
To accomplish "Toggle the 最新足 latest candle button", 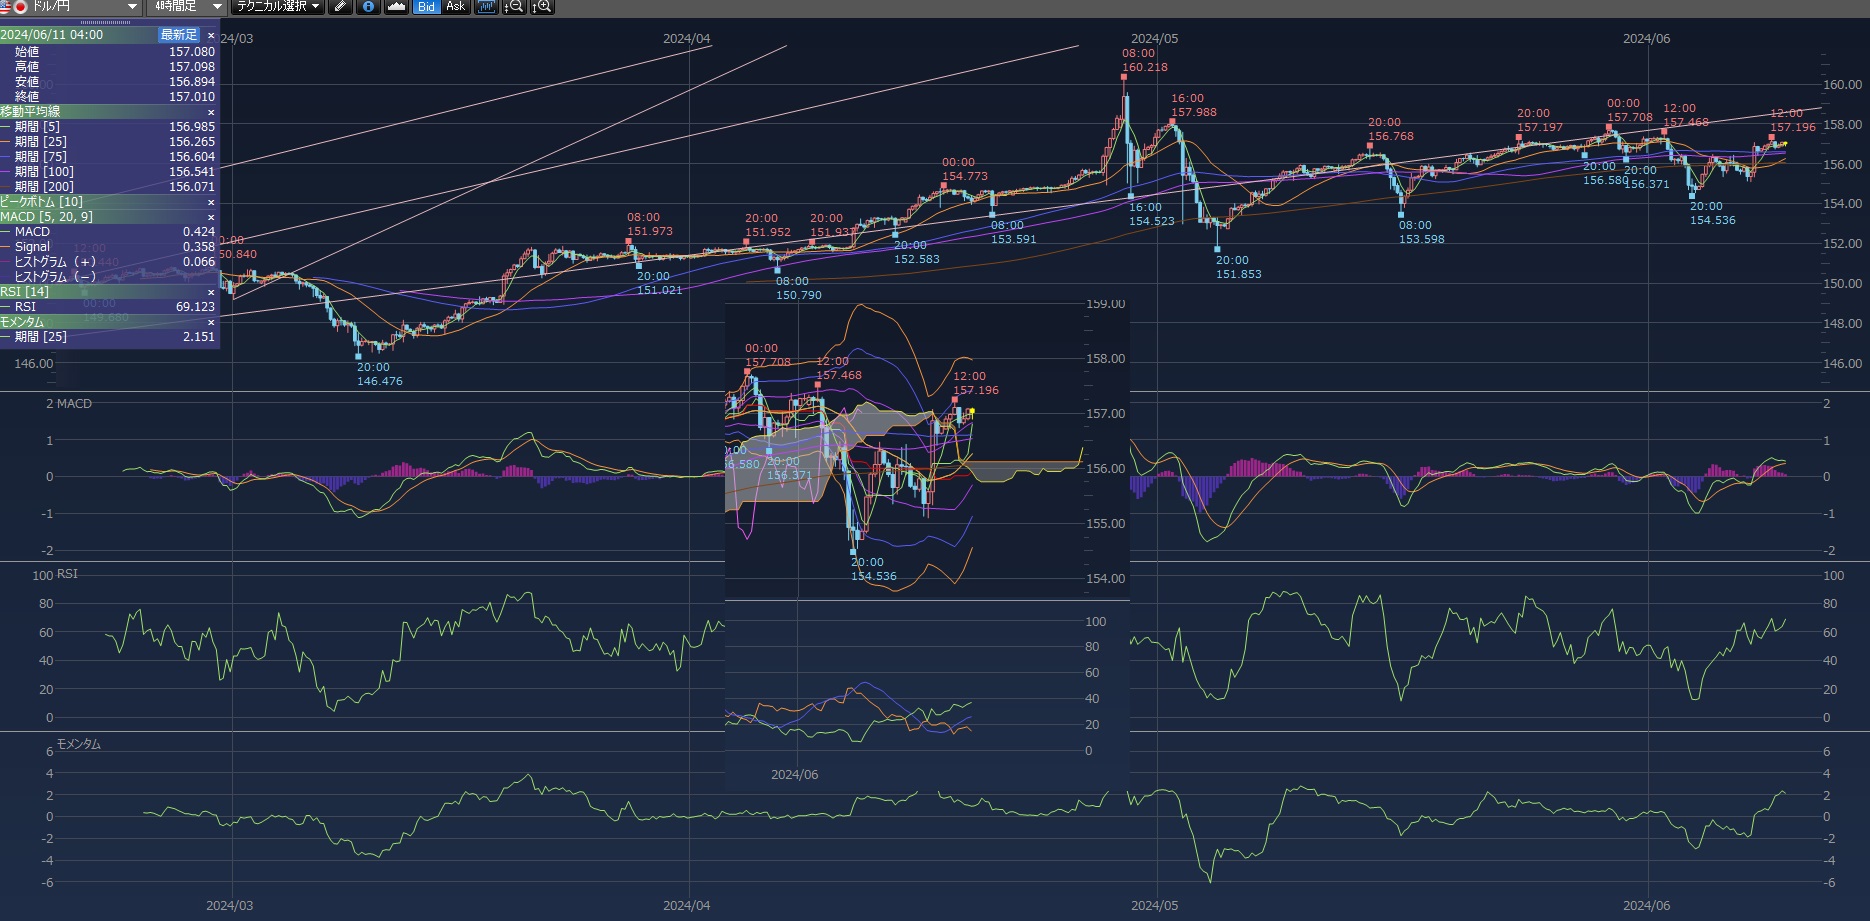I will tap(179, 35).
